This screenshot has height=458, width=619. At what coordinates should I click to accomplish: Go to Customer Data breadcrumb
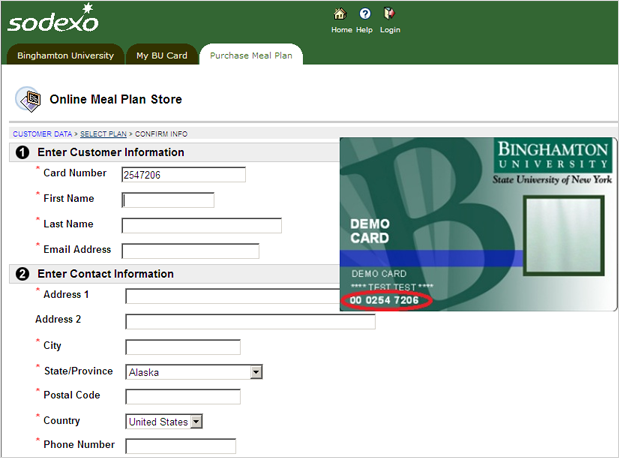pos(42,134)
